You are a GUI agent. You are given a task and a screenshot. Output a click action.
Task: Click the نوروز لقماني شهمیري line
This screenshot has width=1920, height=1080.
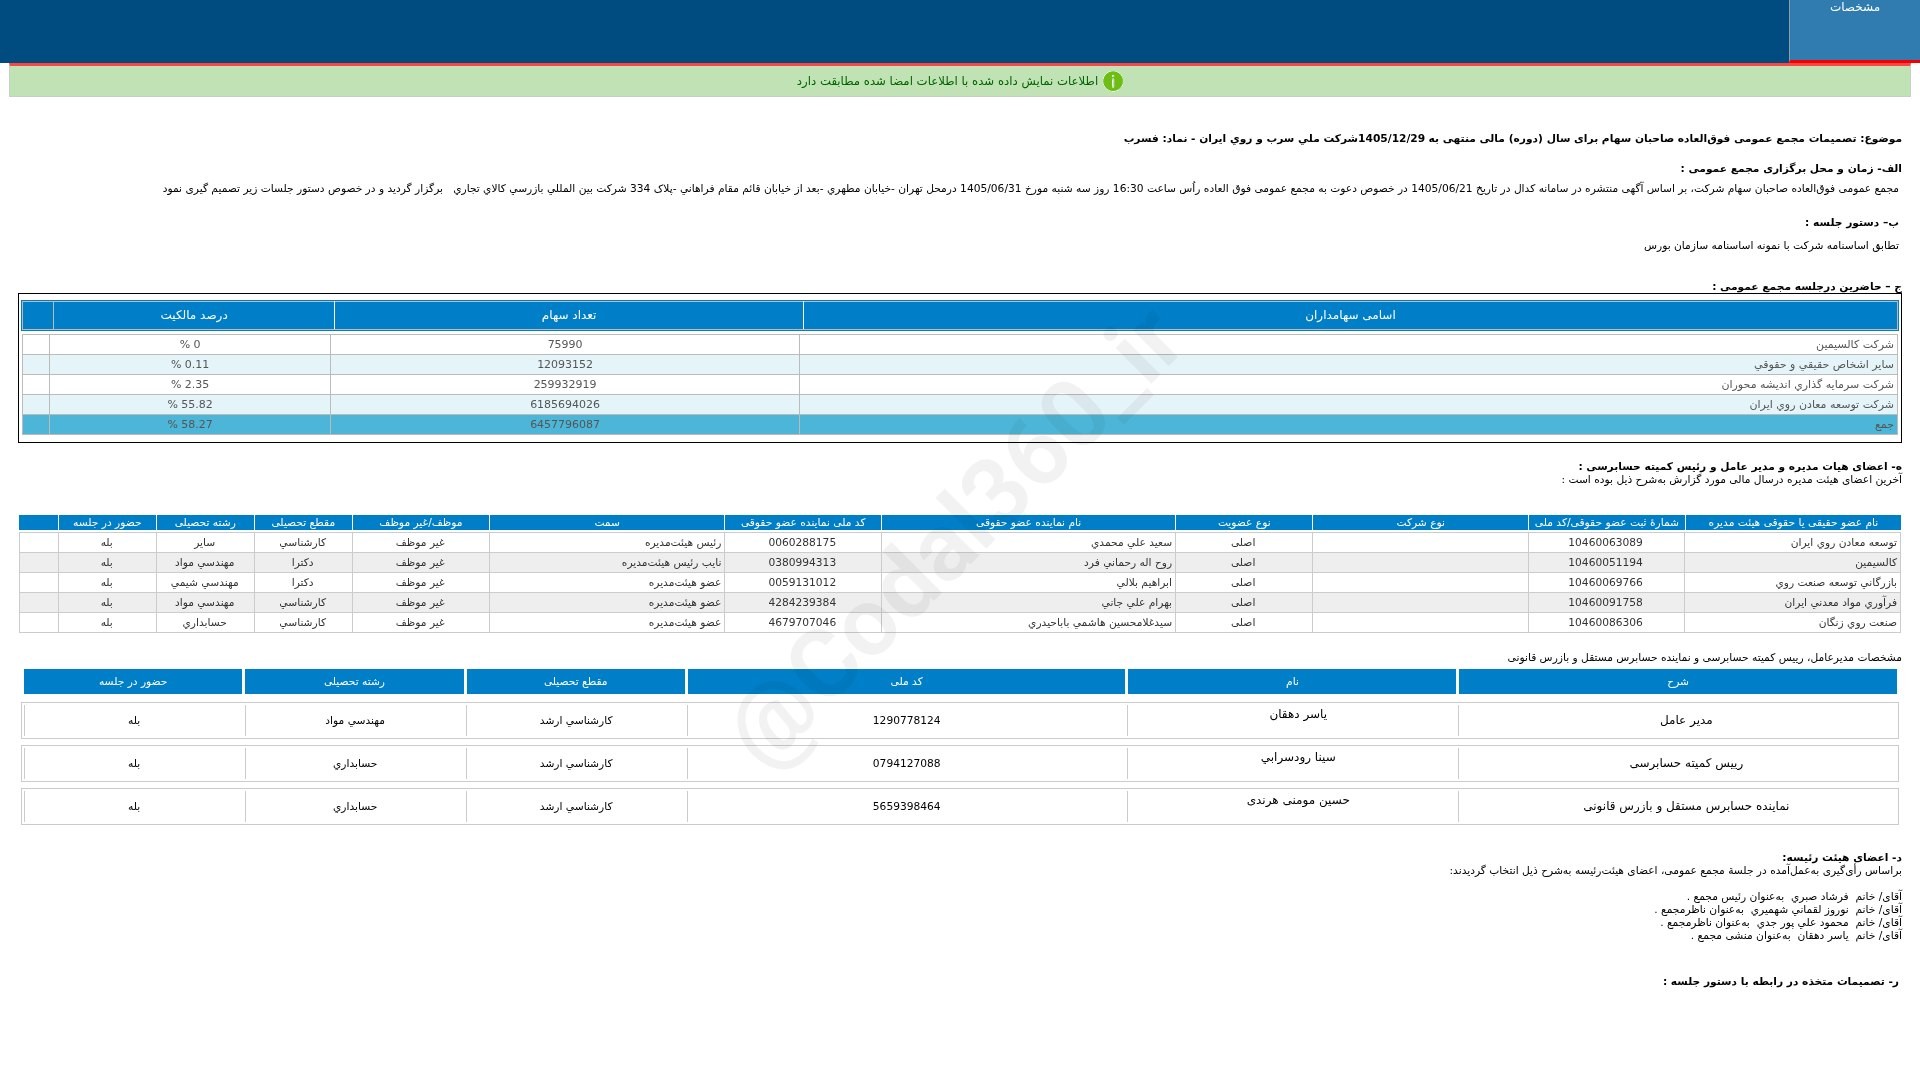click(x=1778, y=910)
